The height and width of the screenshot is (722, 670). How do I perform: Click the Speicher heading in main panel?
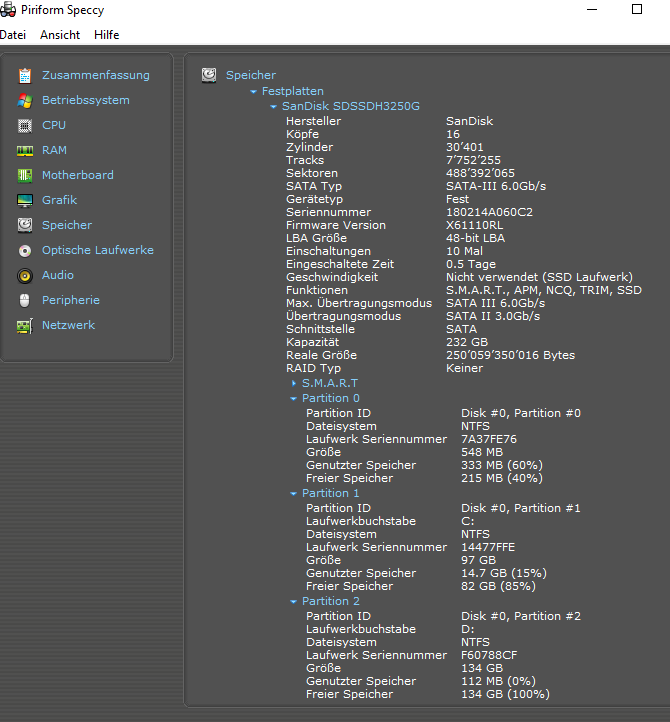[x=251, y=75]
